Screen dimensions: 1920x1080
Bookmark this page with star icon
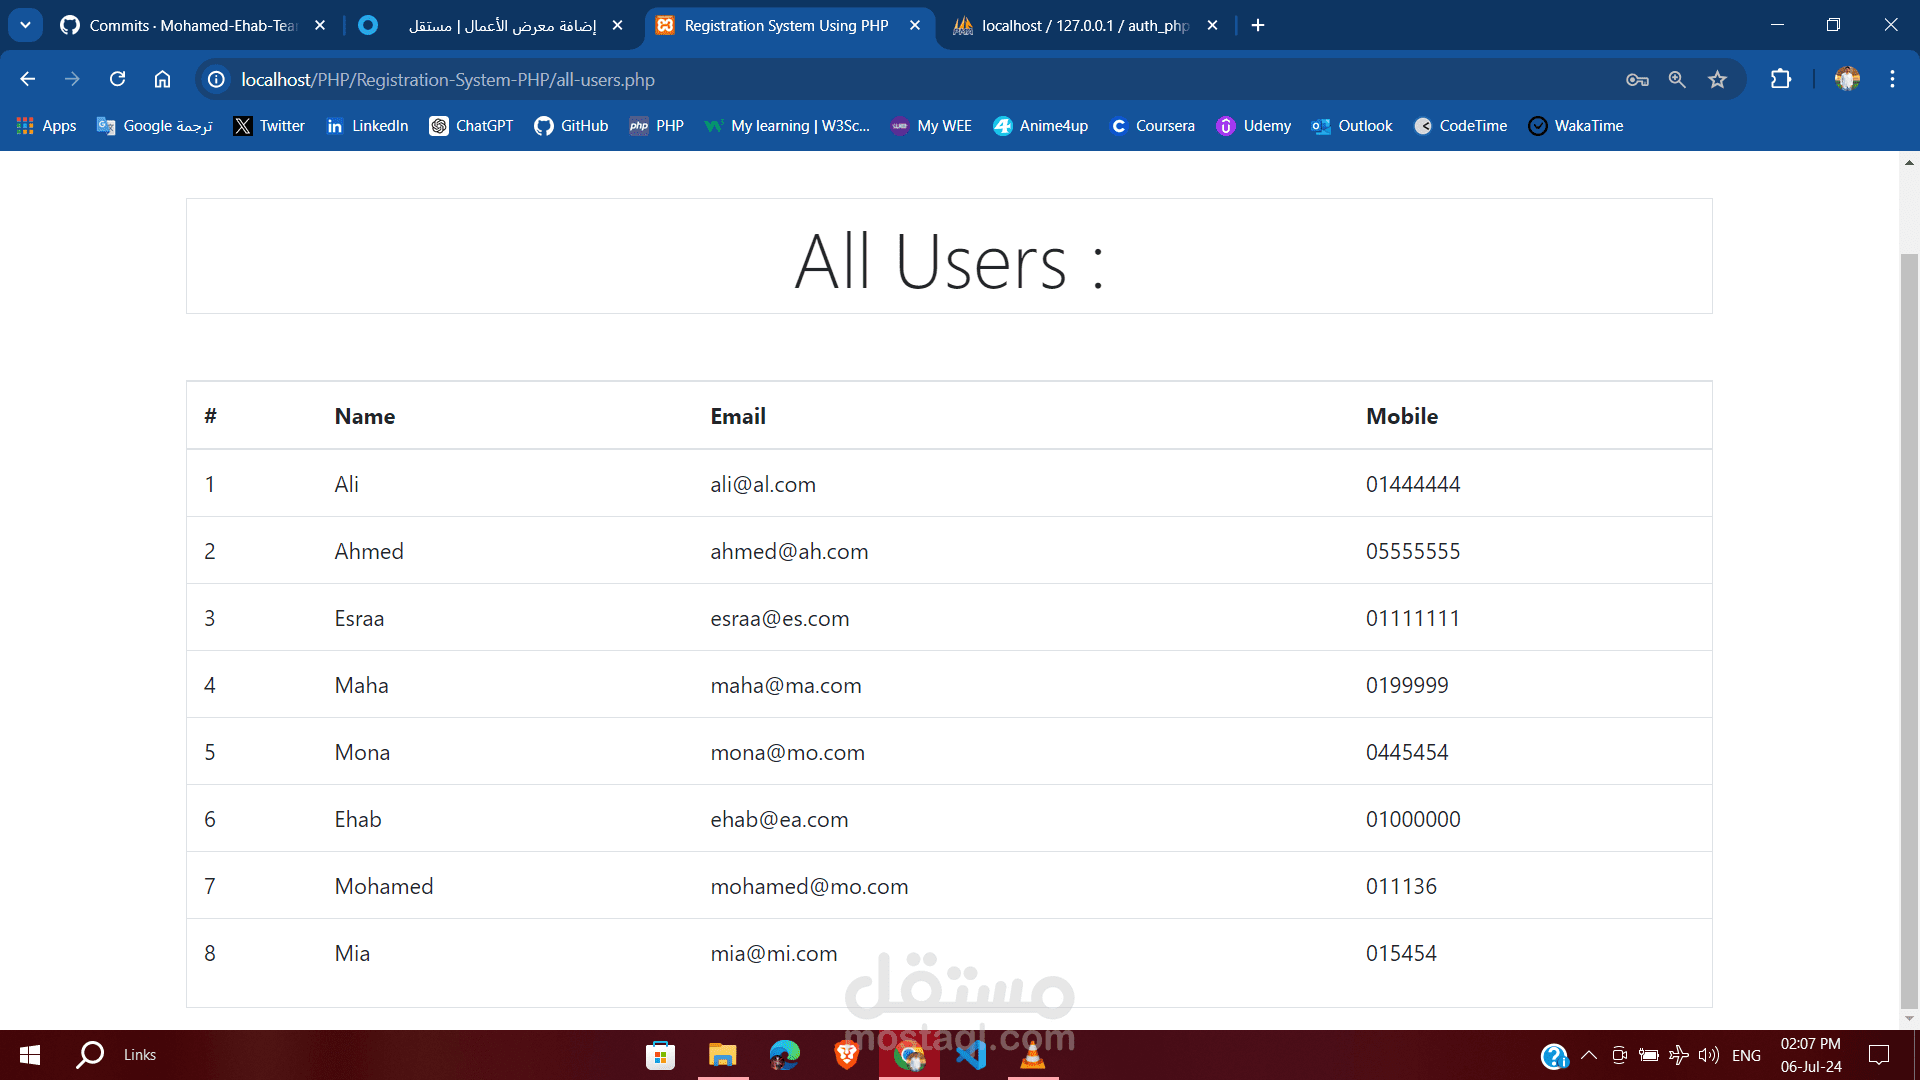(1717, 79)
